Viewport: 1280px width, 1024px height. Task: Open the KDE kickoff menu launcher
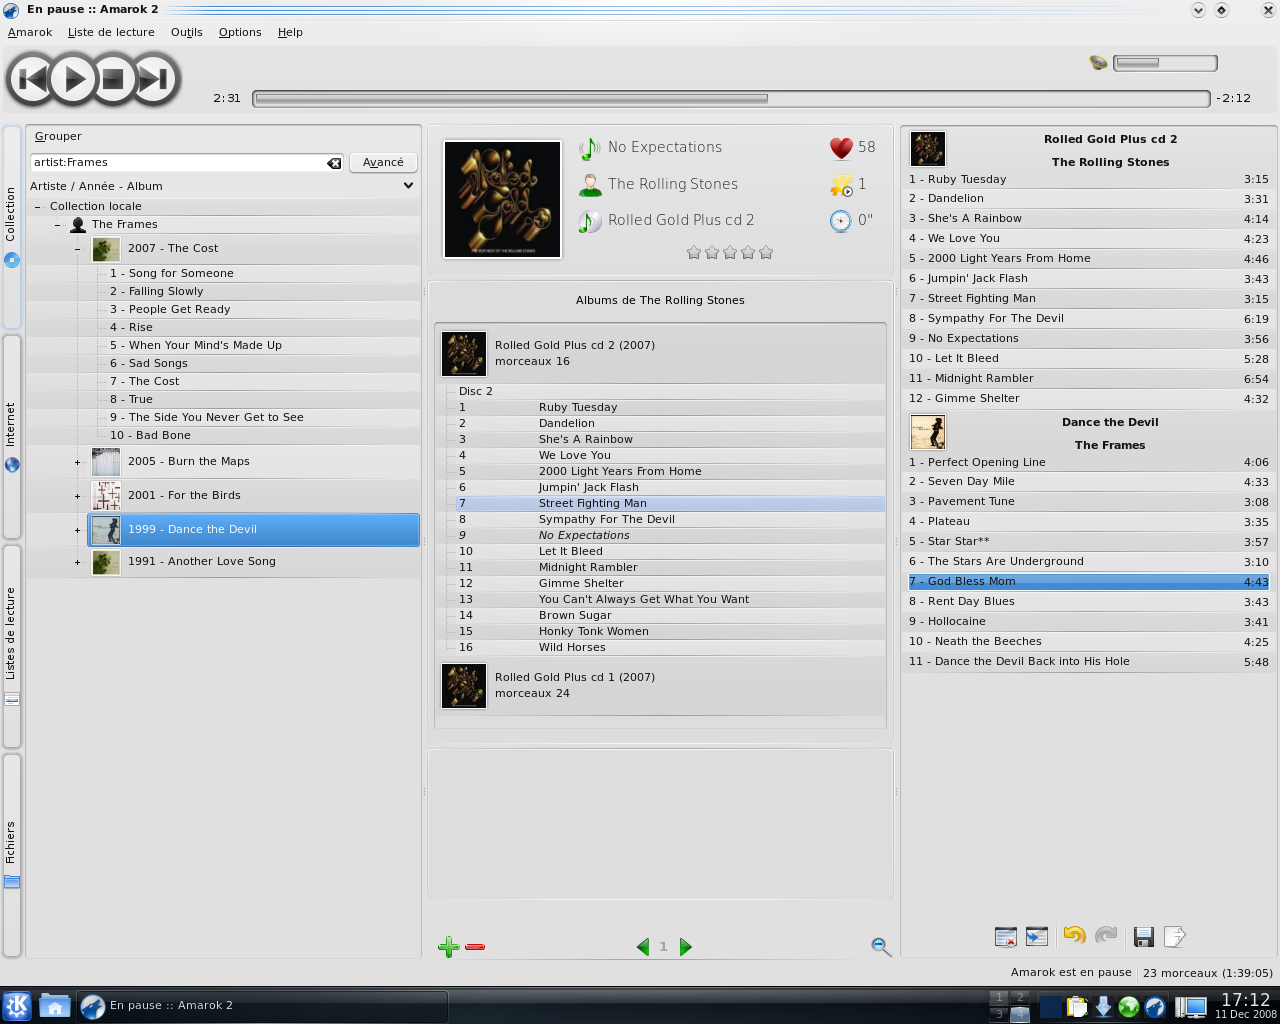17,1006
